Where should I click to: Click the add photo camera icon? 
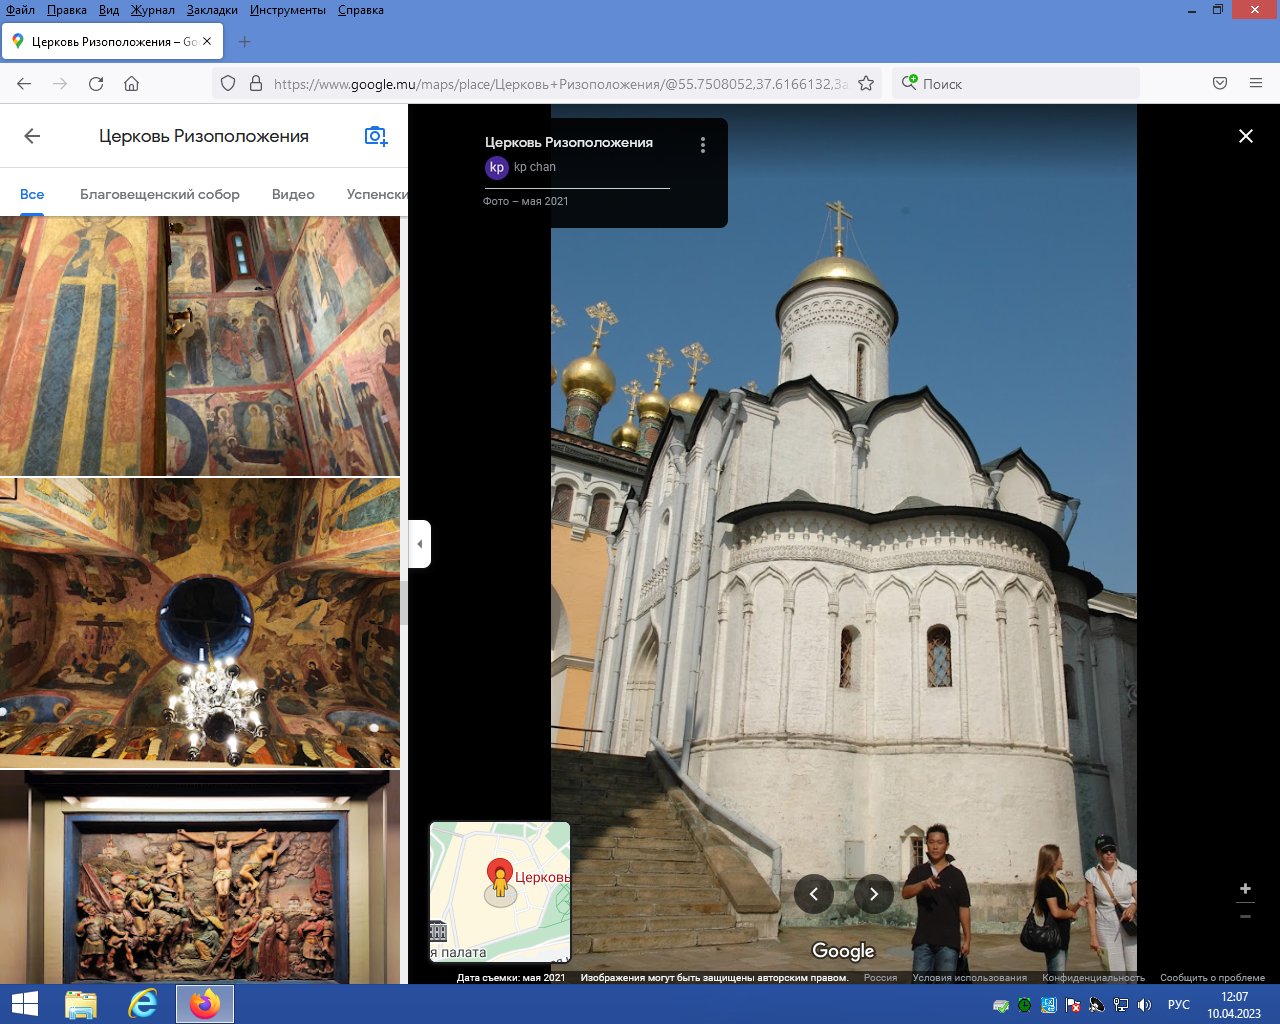tap(375, 136)
